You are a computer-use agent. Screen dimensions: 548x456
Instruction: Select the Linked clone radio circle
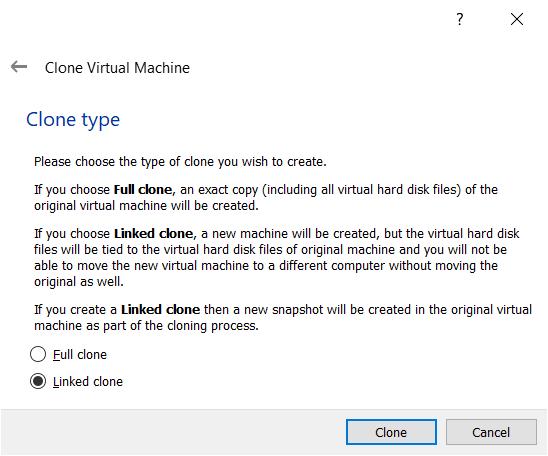pyautogui.click(x=38, y=381)
